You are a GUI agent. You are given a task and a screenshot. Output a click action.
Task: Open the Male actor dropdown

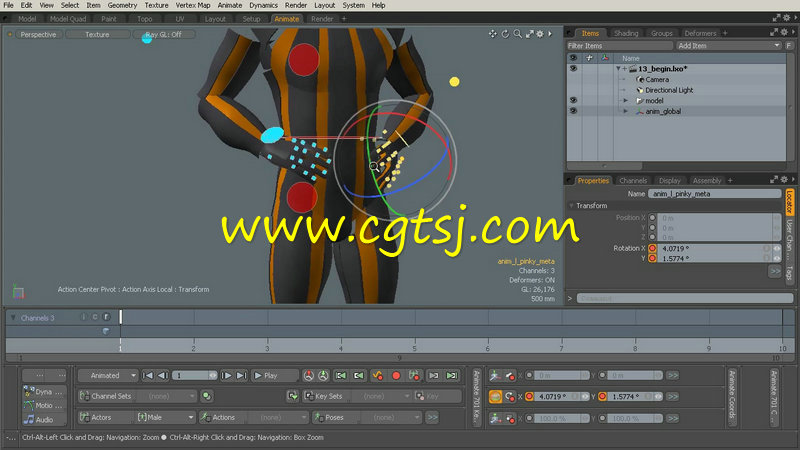(165, 417)
